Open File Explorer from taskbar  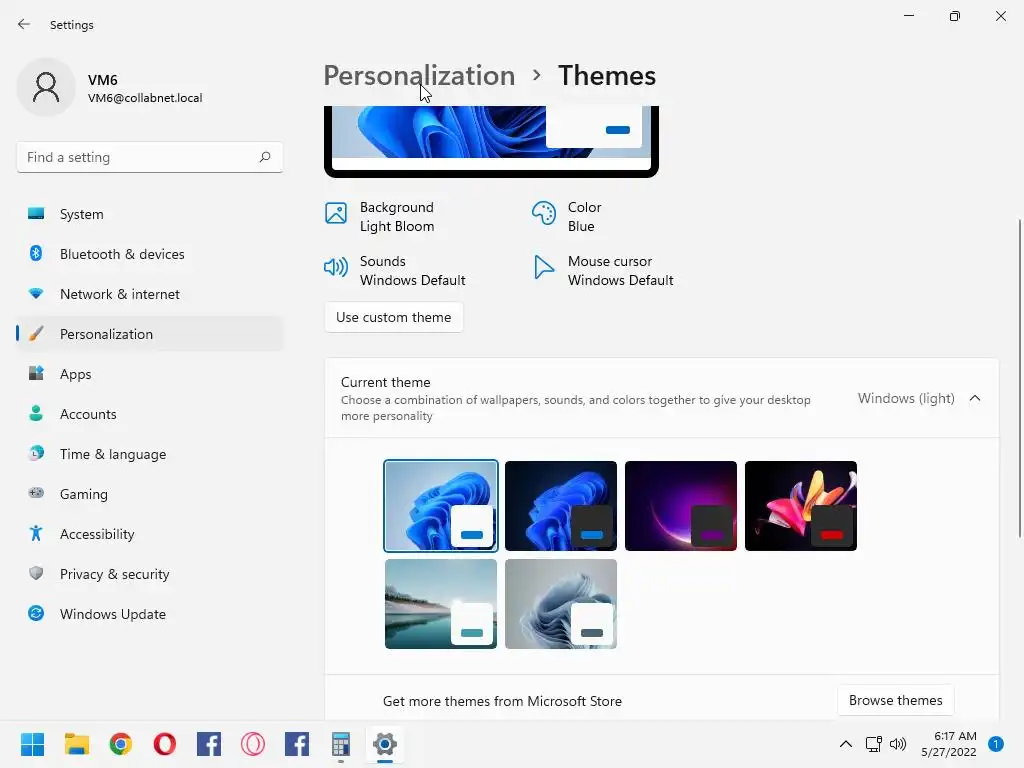click(76, 744)
